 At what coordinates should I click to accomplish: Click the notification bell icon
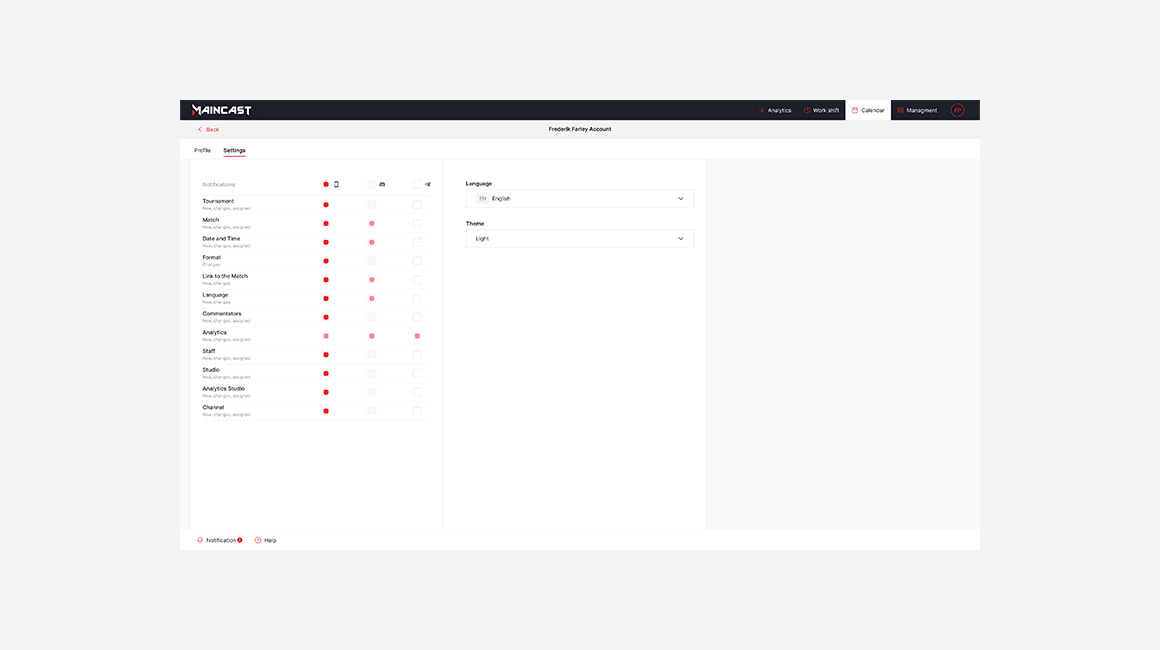pyautogui.click(x=200, y=540)
